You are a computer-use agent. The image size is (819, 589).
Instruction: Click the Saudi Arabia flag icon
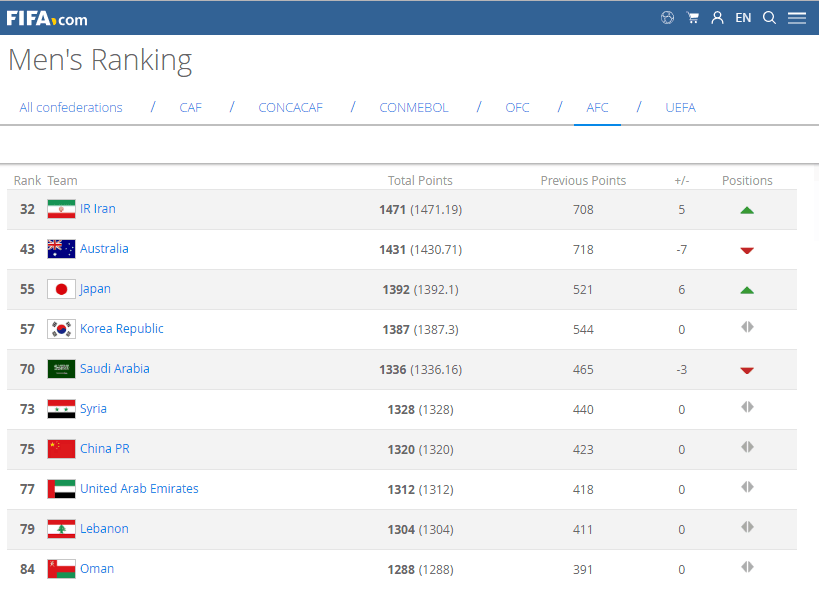pos(61,369)
